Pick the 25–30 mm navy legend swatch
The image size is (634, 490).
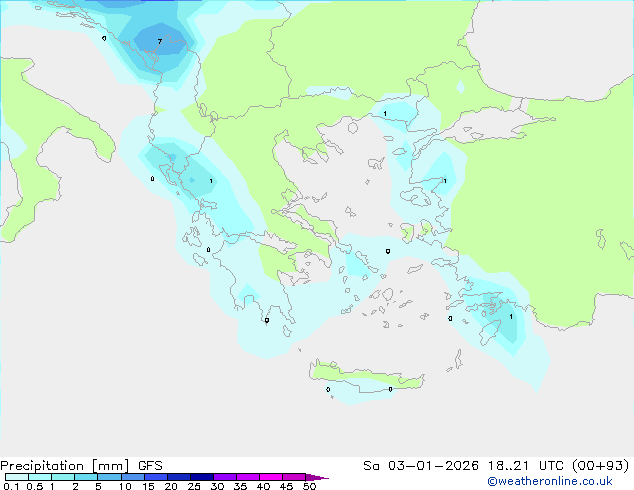[201, 477]
